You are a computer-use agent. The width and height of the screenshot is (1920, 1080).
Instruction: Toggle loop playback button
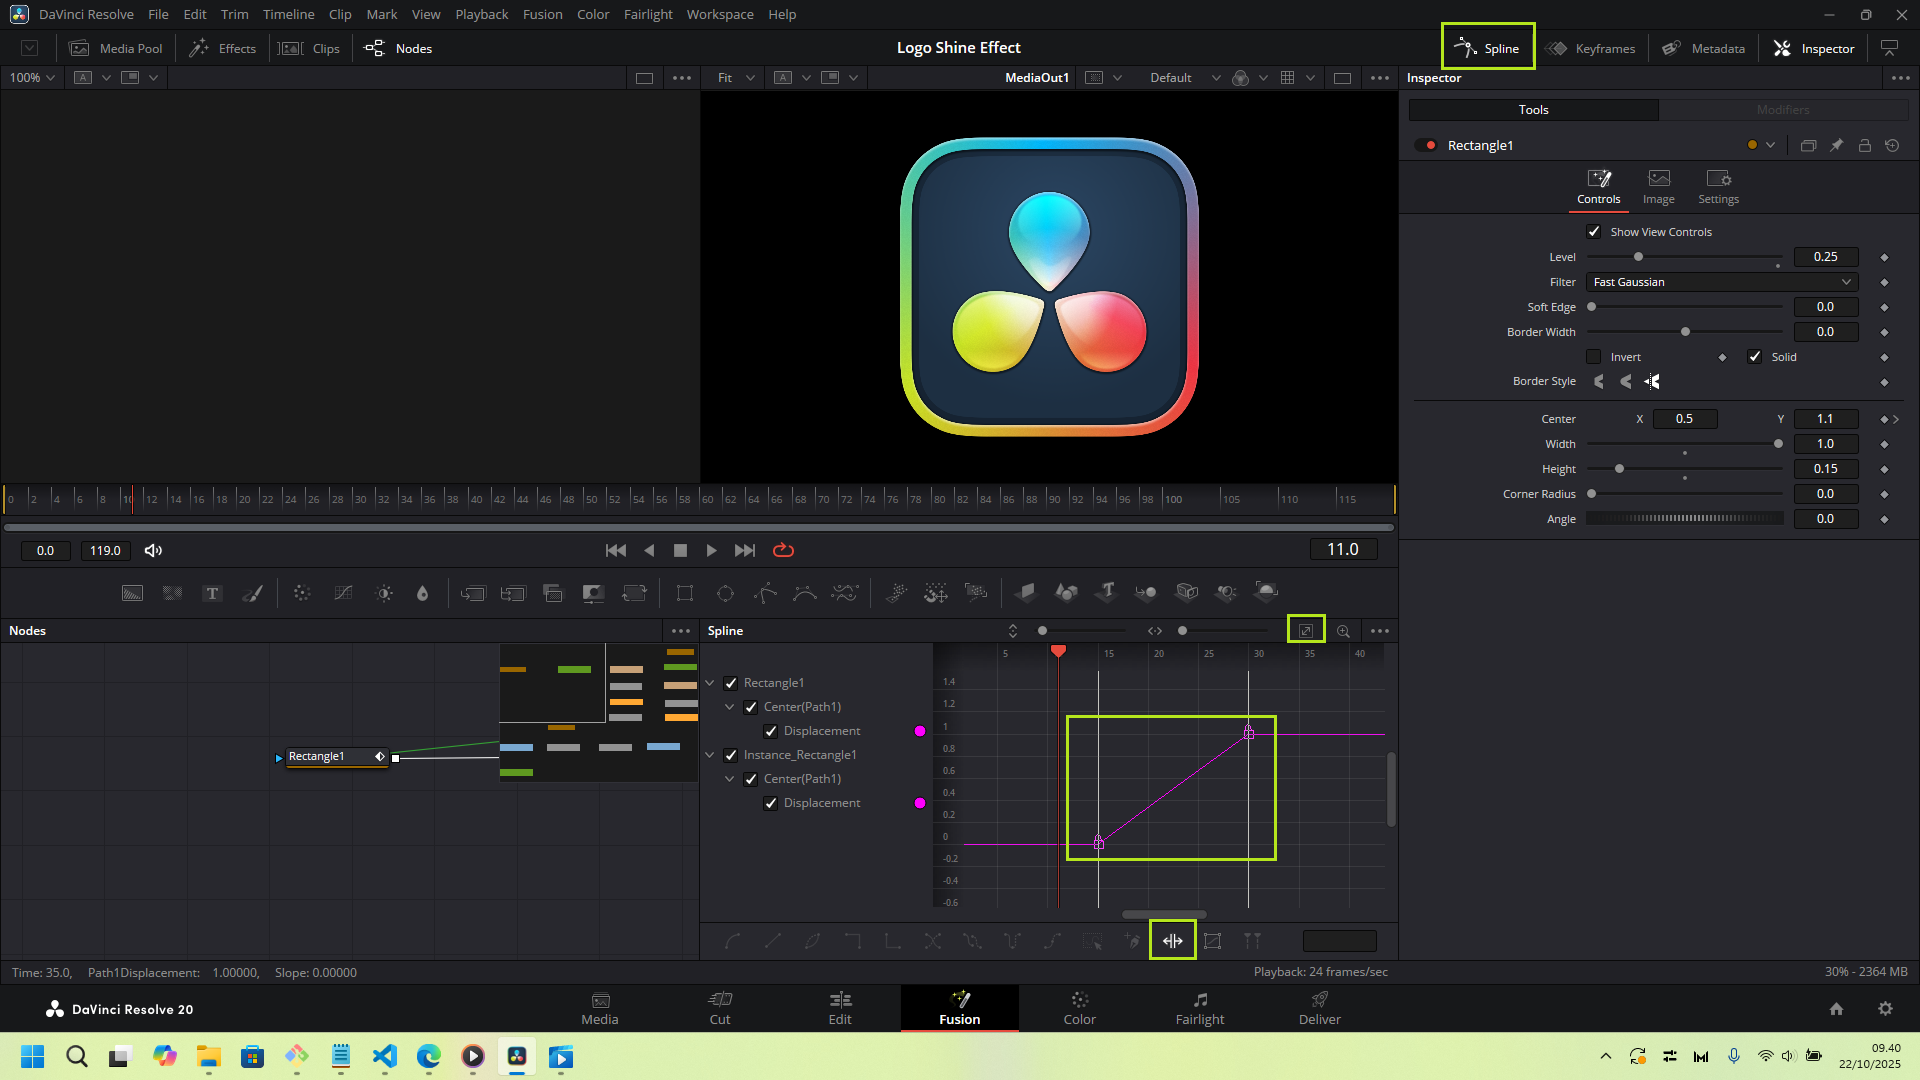(x=783, y=550)
